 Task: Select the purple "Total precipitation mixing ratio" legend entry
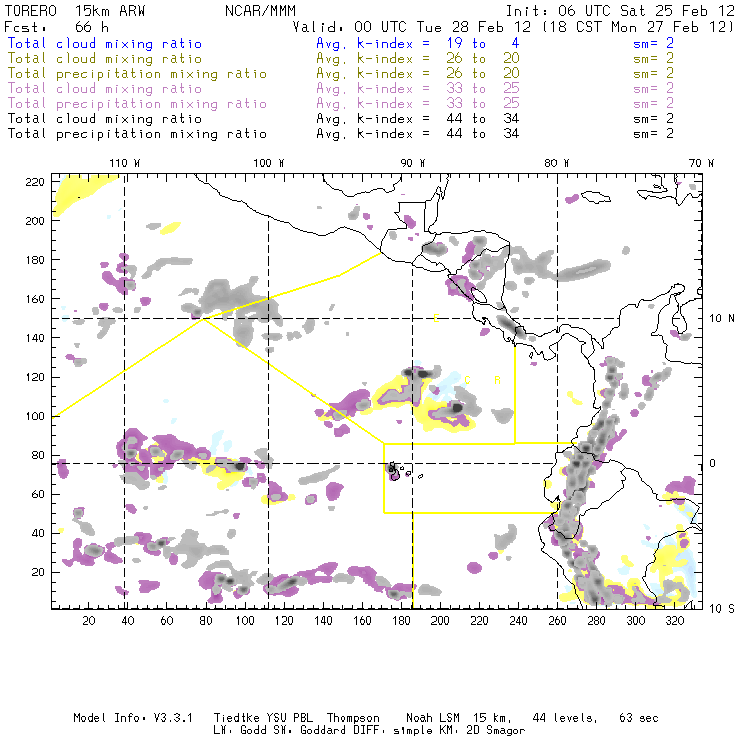[x=137, y=104]
